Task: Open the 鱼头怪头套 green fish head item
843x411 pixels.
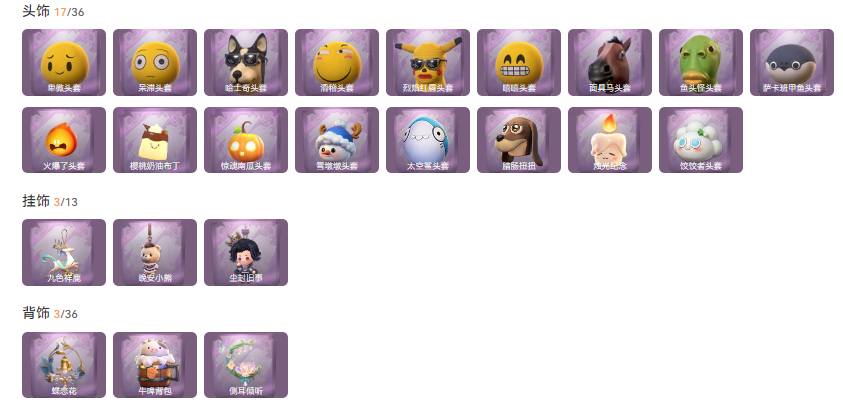Action: click(701, 62)
